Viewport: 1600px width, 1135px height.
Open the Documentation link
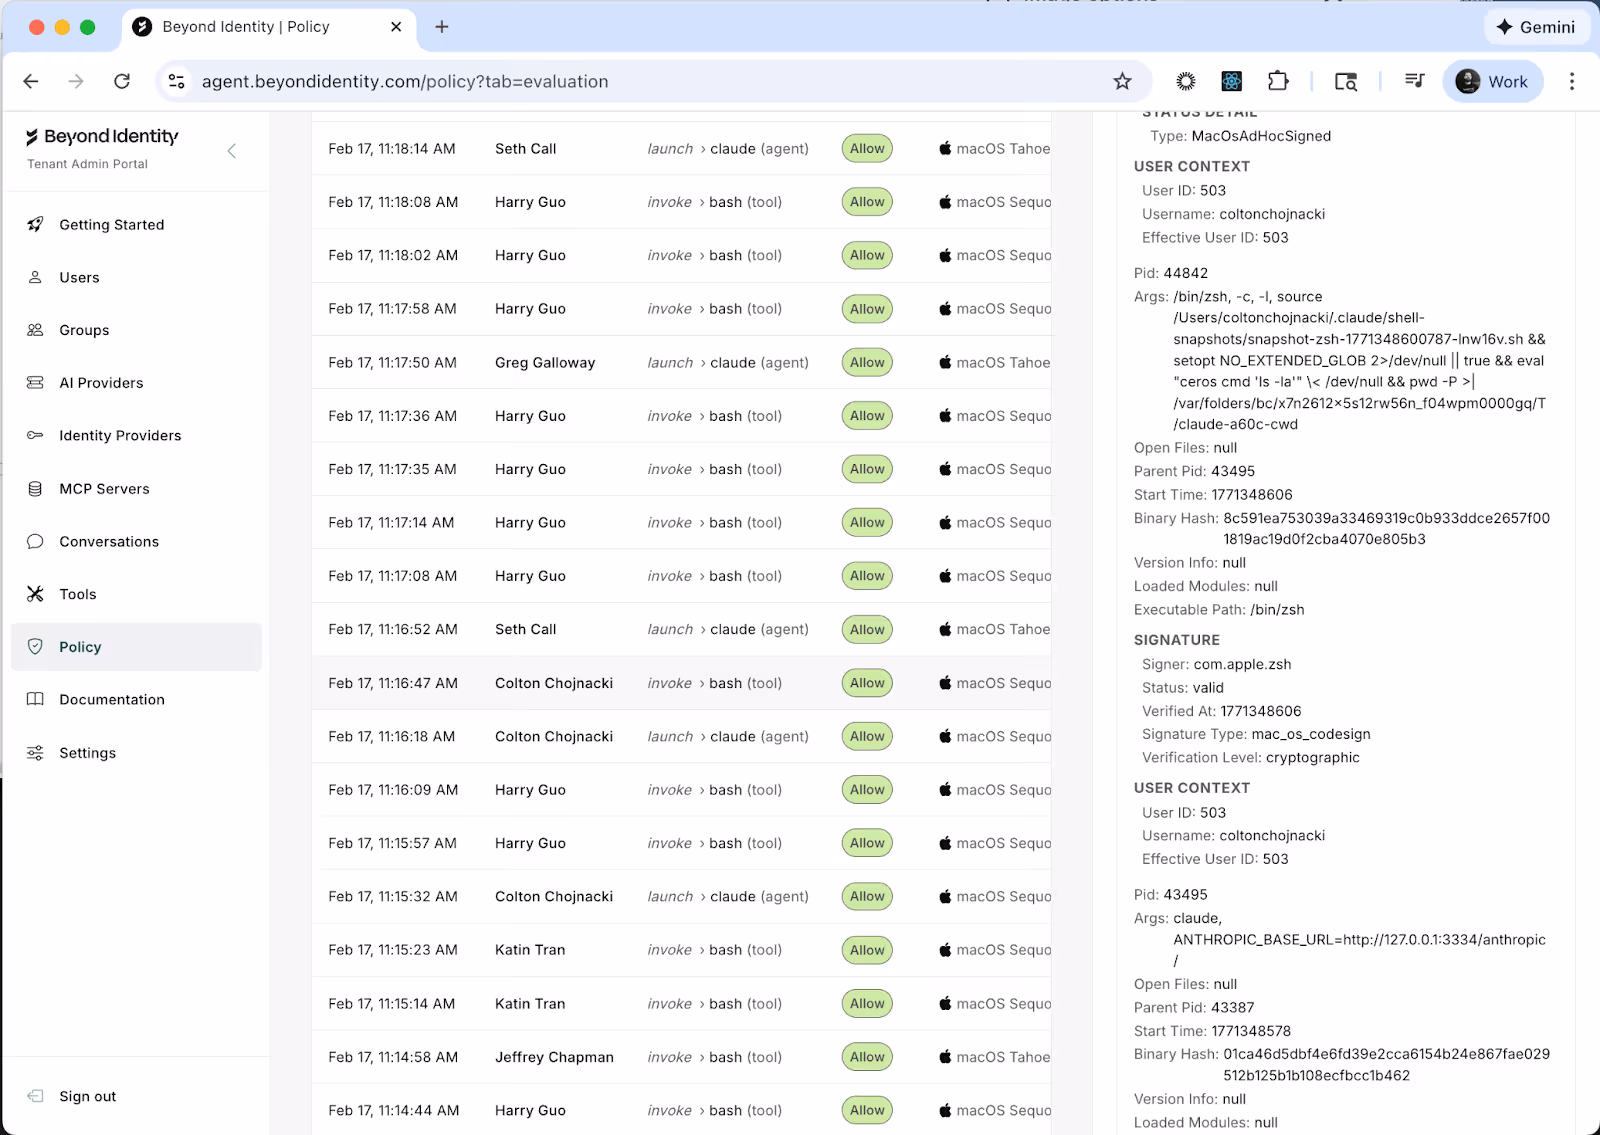[x=137, y=699]
